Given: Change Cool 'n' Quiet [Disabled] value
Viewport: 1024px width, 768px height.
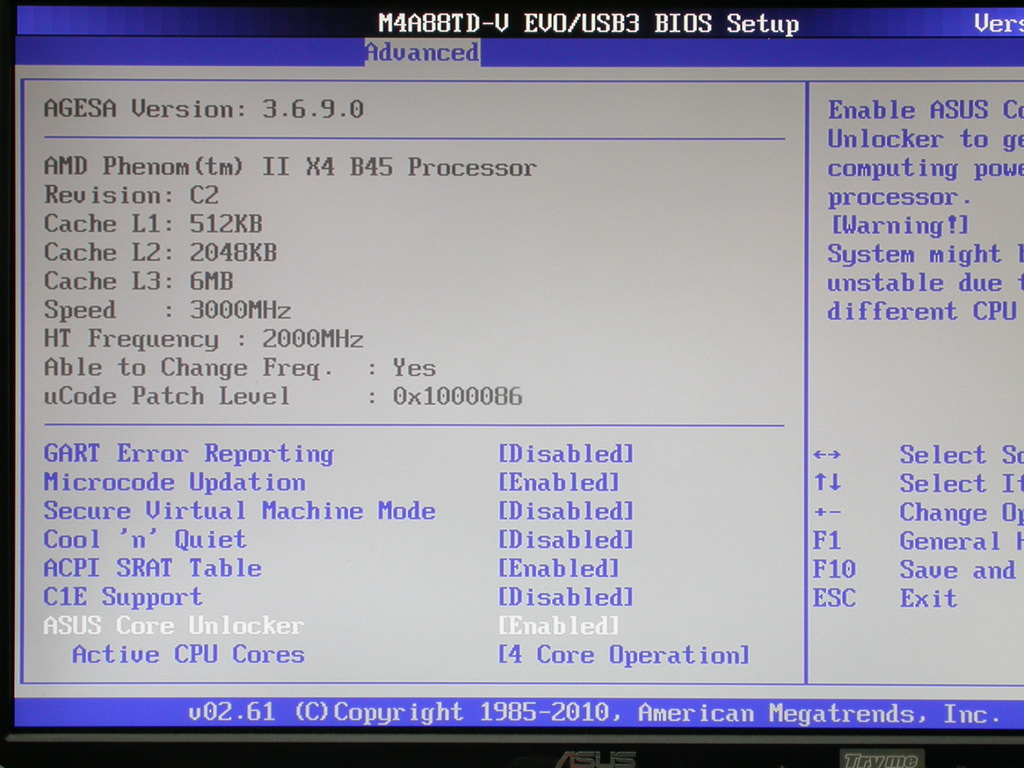Looking at the screenshot, I should tap(566, 540).
